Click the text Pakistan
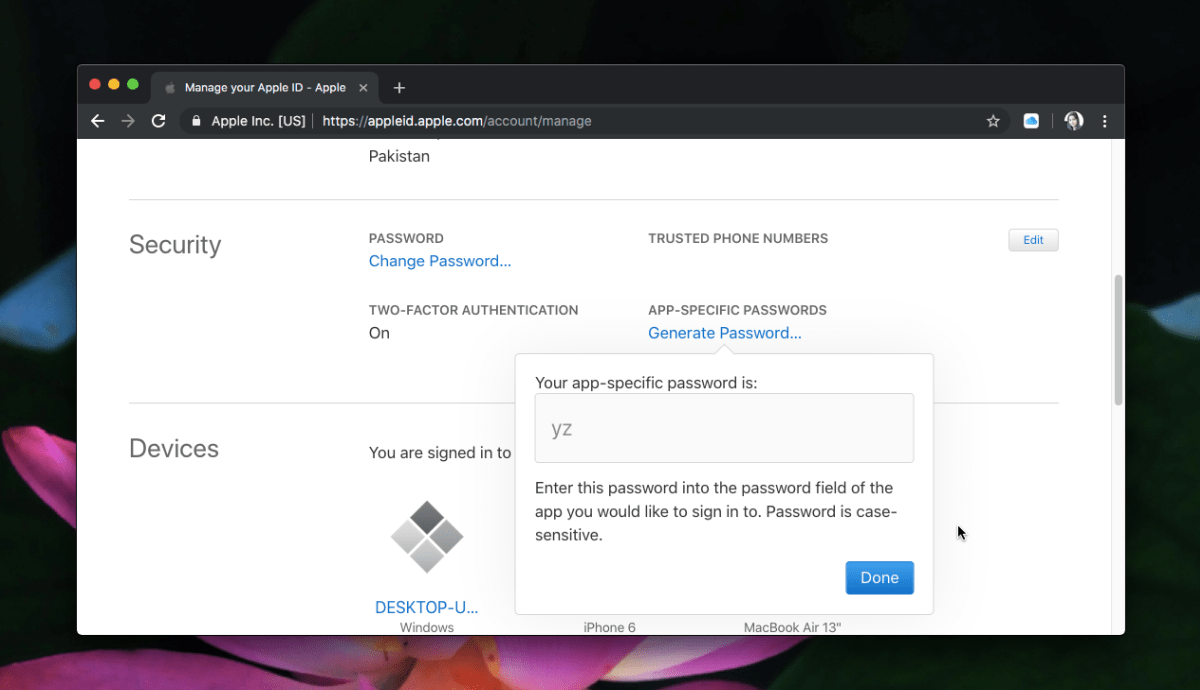 click(x=399, y=156)
